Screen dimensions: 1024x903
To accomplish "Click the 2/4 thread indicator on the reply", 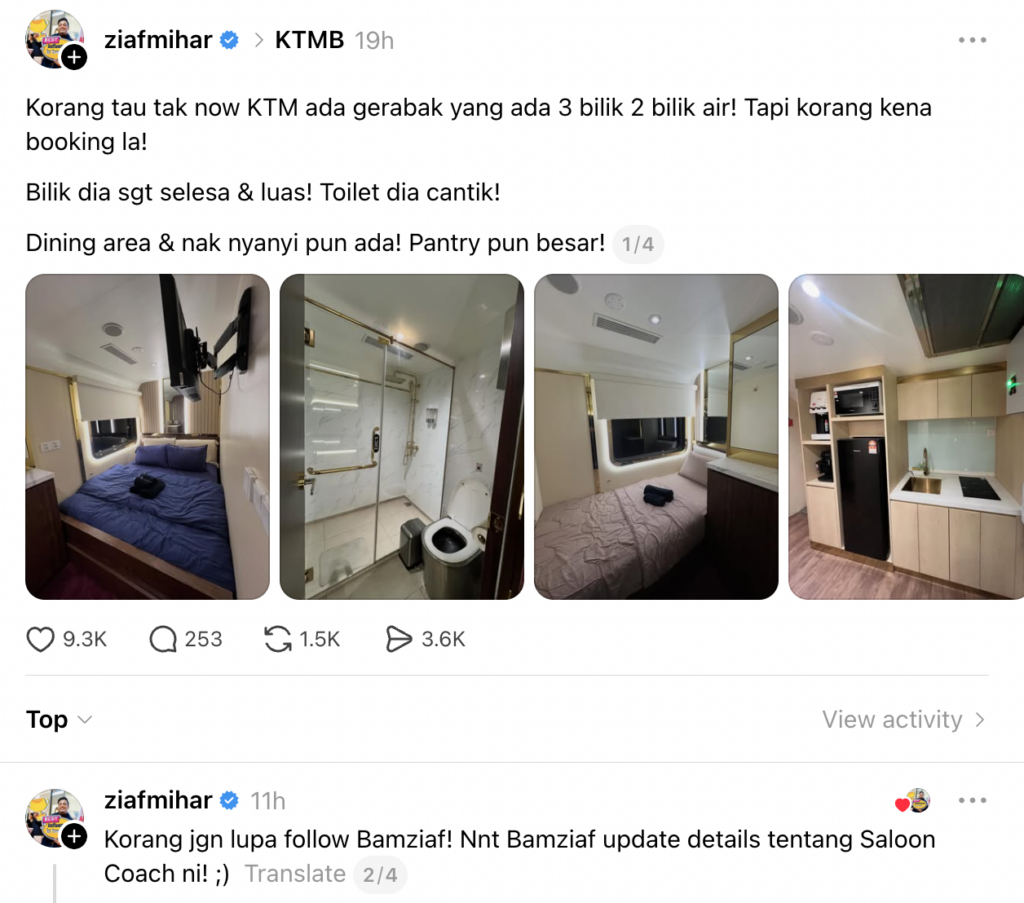I will coord(380,874).
